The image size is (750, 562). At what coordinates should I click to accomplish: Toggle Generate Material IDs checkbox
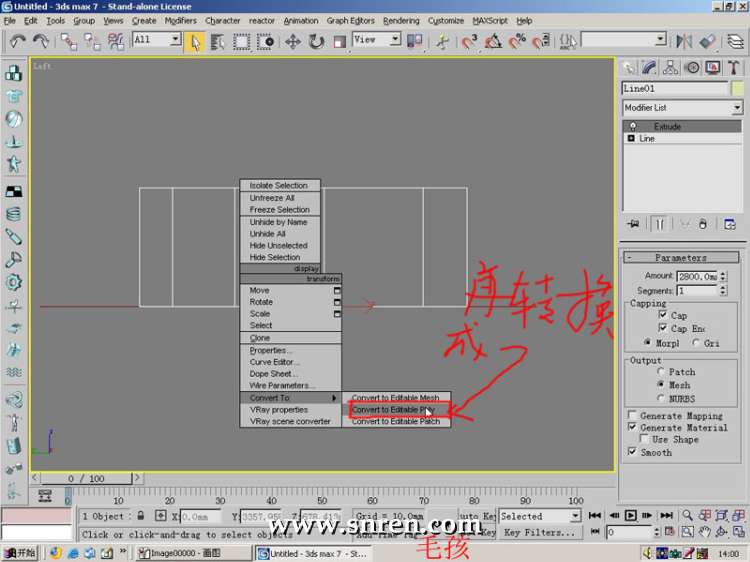tap(632, 427)
